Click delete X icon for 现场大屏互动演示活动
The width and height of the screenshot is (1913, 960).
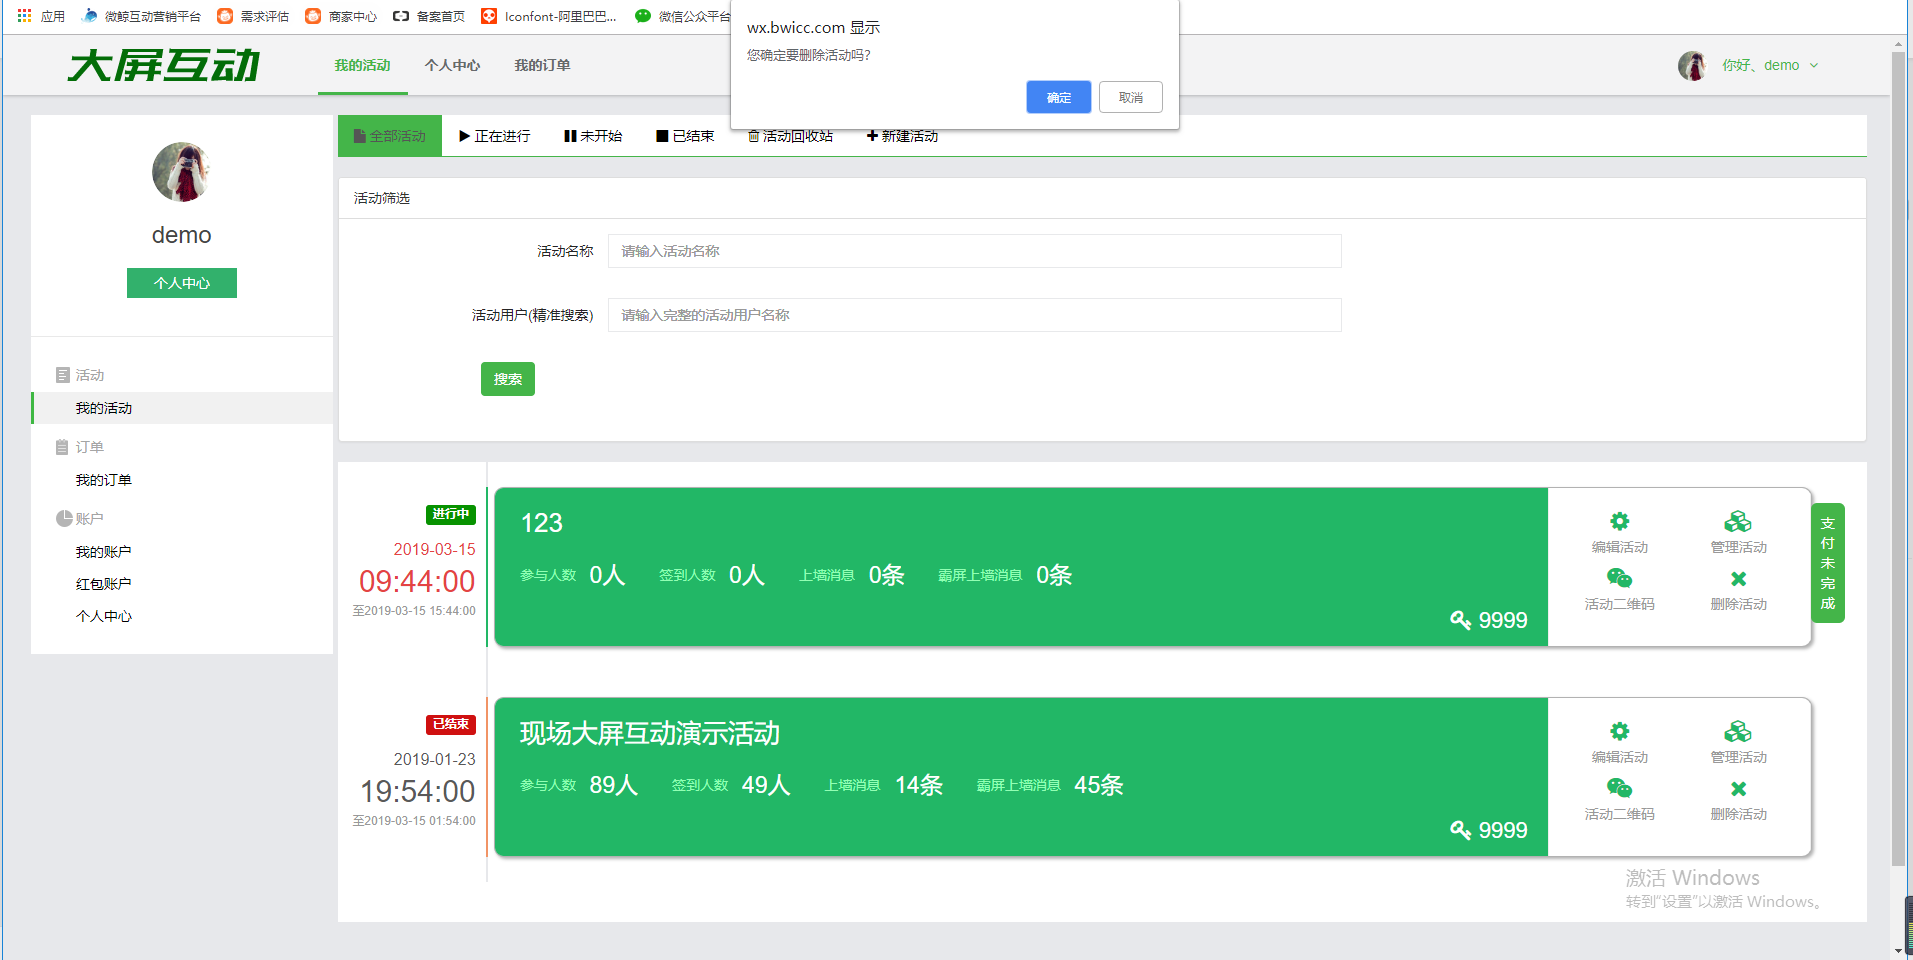click(x=1738, y=789)
